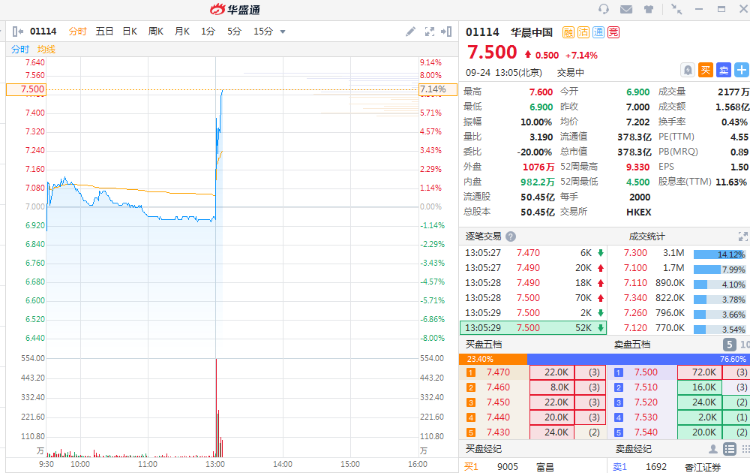Click the compact window mode icon
The image size is (750, 473).
(x=676, y=9)
